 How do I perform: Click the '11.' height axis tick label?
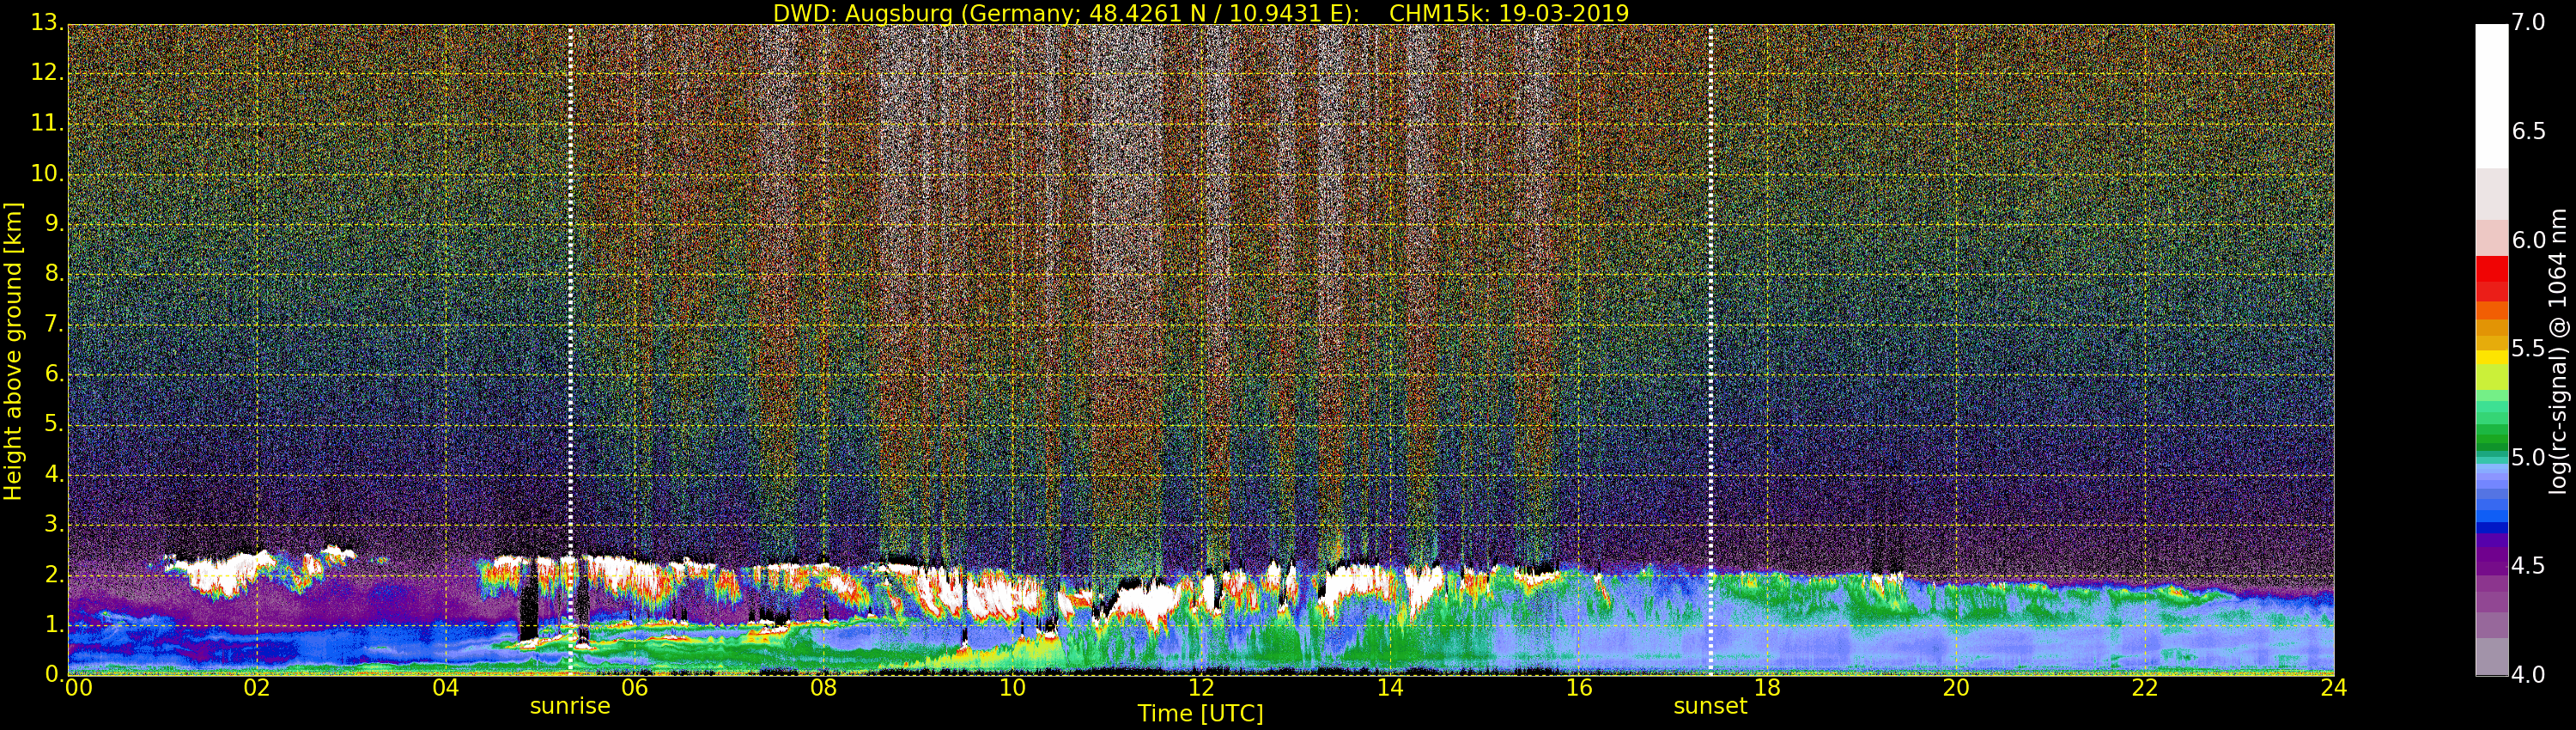pos(46,123)
